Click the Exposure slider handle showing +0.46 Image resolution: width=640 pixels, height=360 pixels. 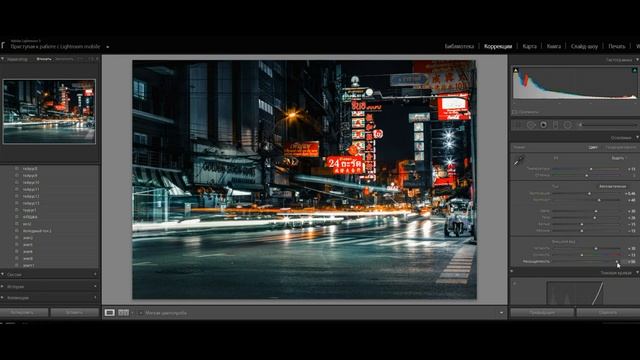pos(589,193)
